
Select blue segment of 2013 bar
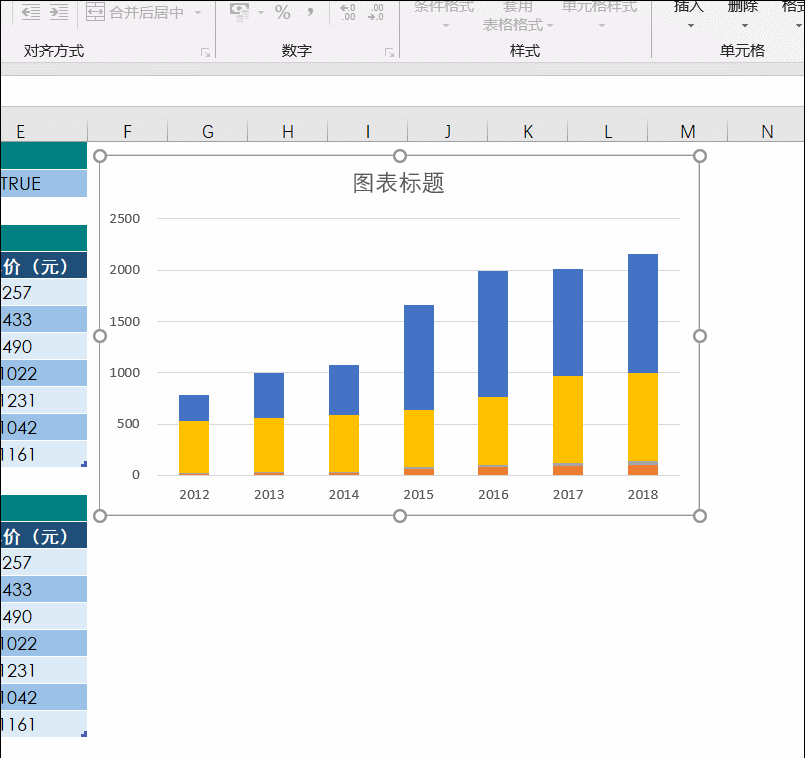tap(269, 395)
